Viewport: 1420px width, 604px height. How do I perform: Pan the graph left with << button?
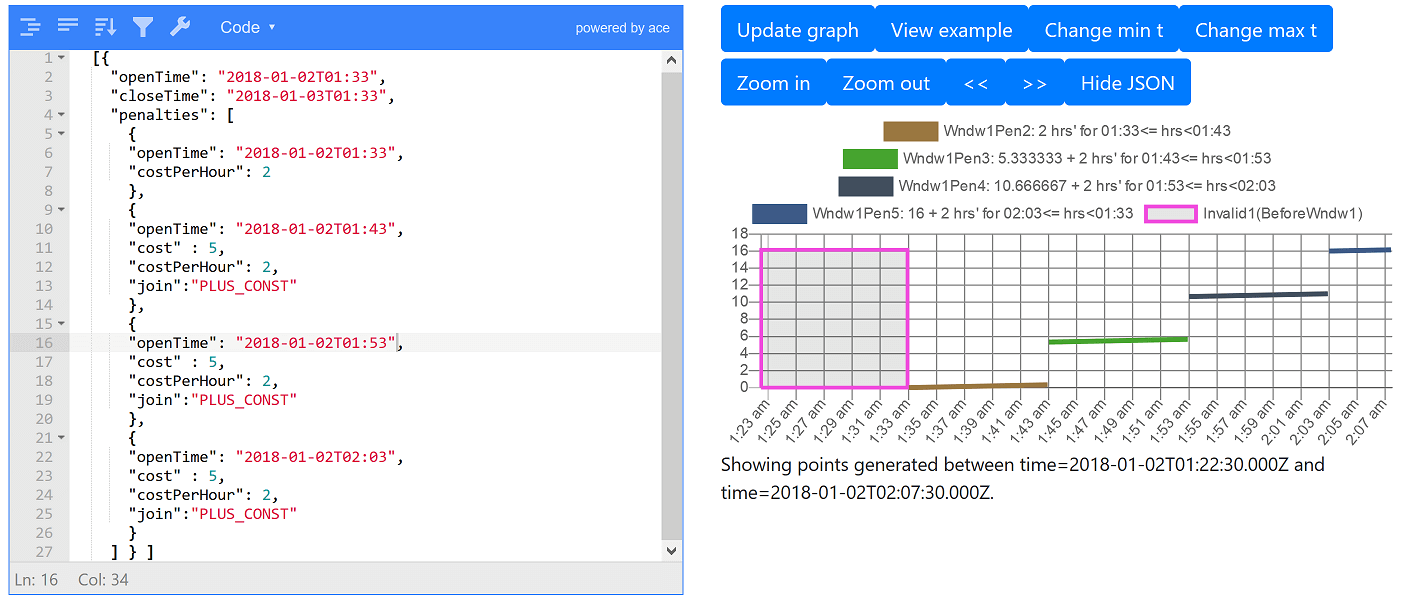click(975, 83)
